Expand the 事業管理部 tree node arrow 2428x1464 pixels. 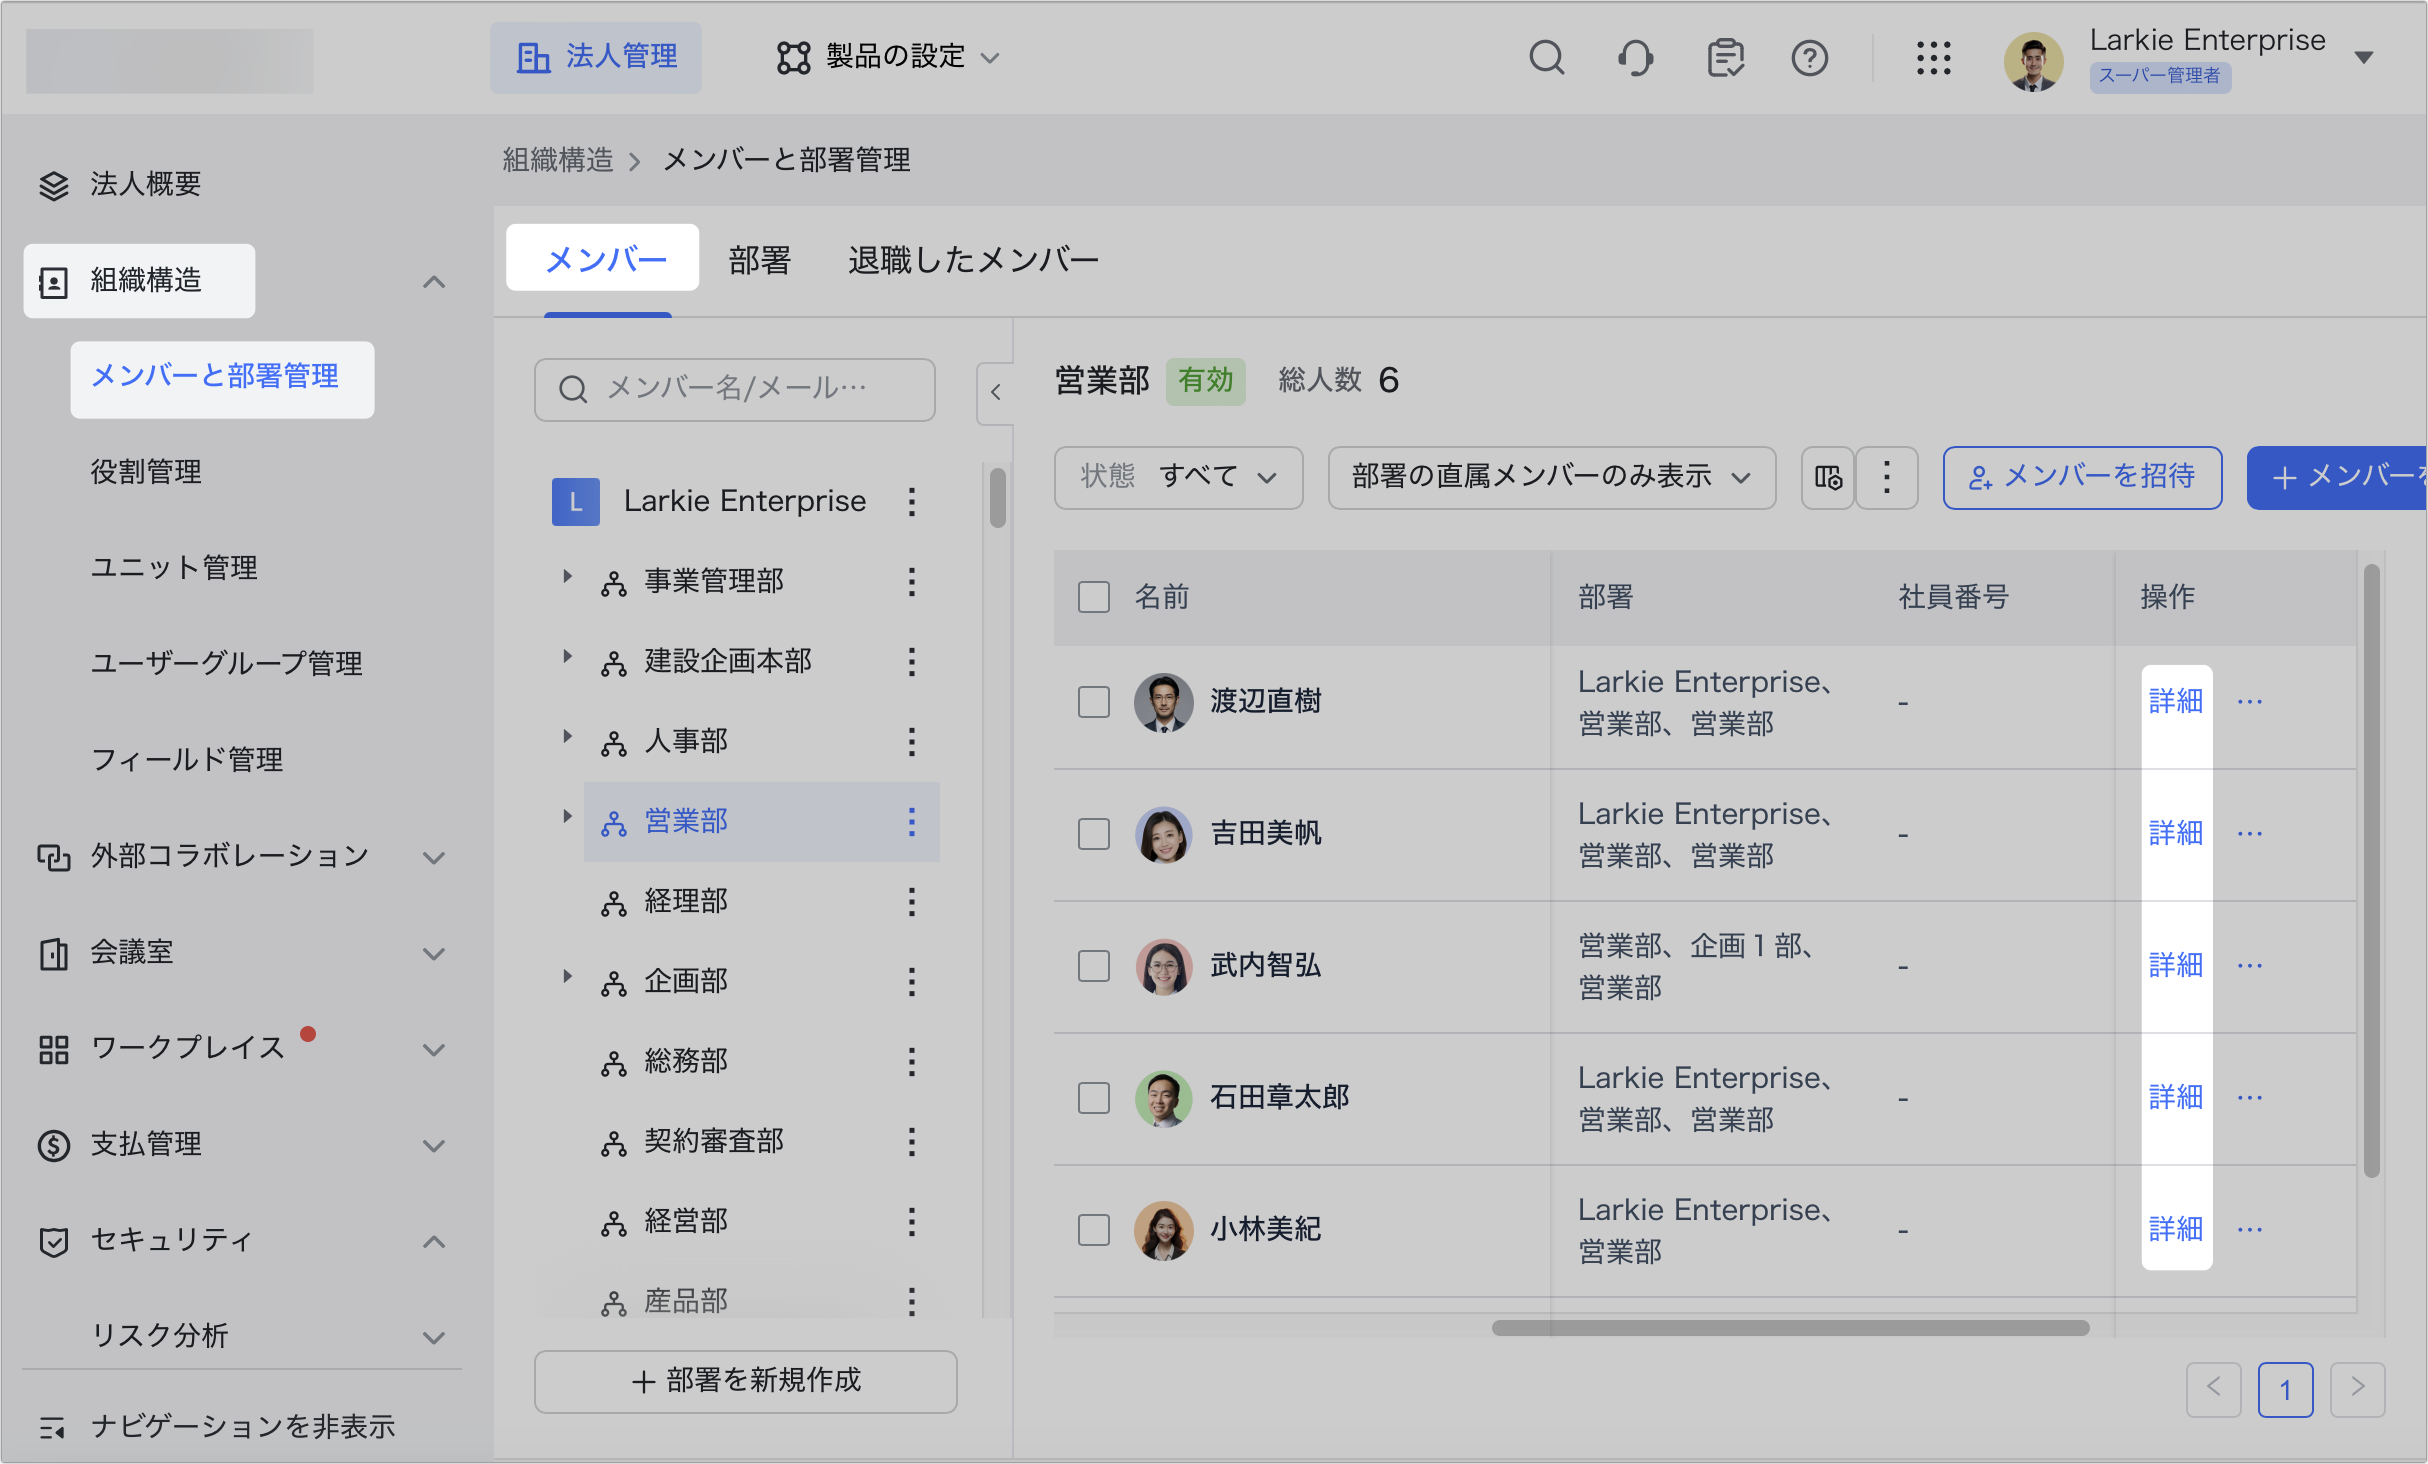pos(567,577)
